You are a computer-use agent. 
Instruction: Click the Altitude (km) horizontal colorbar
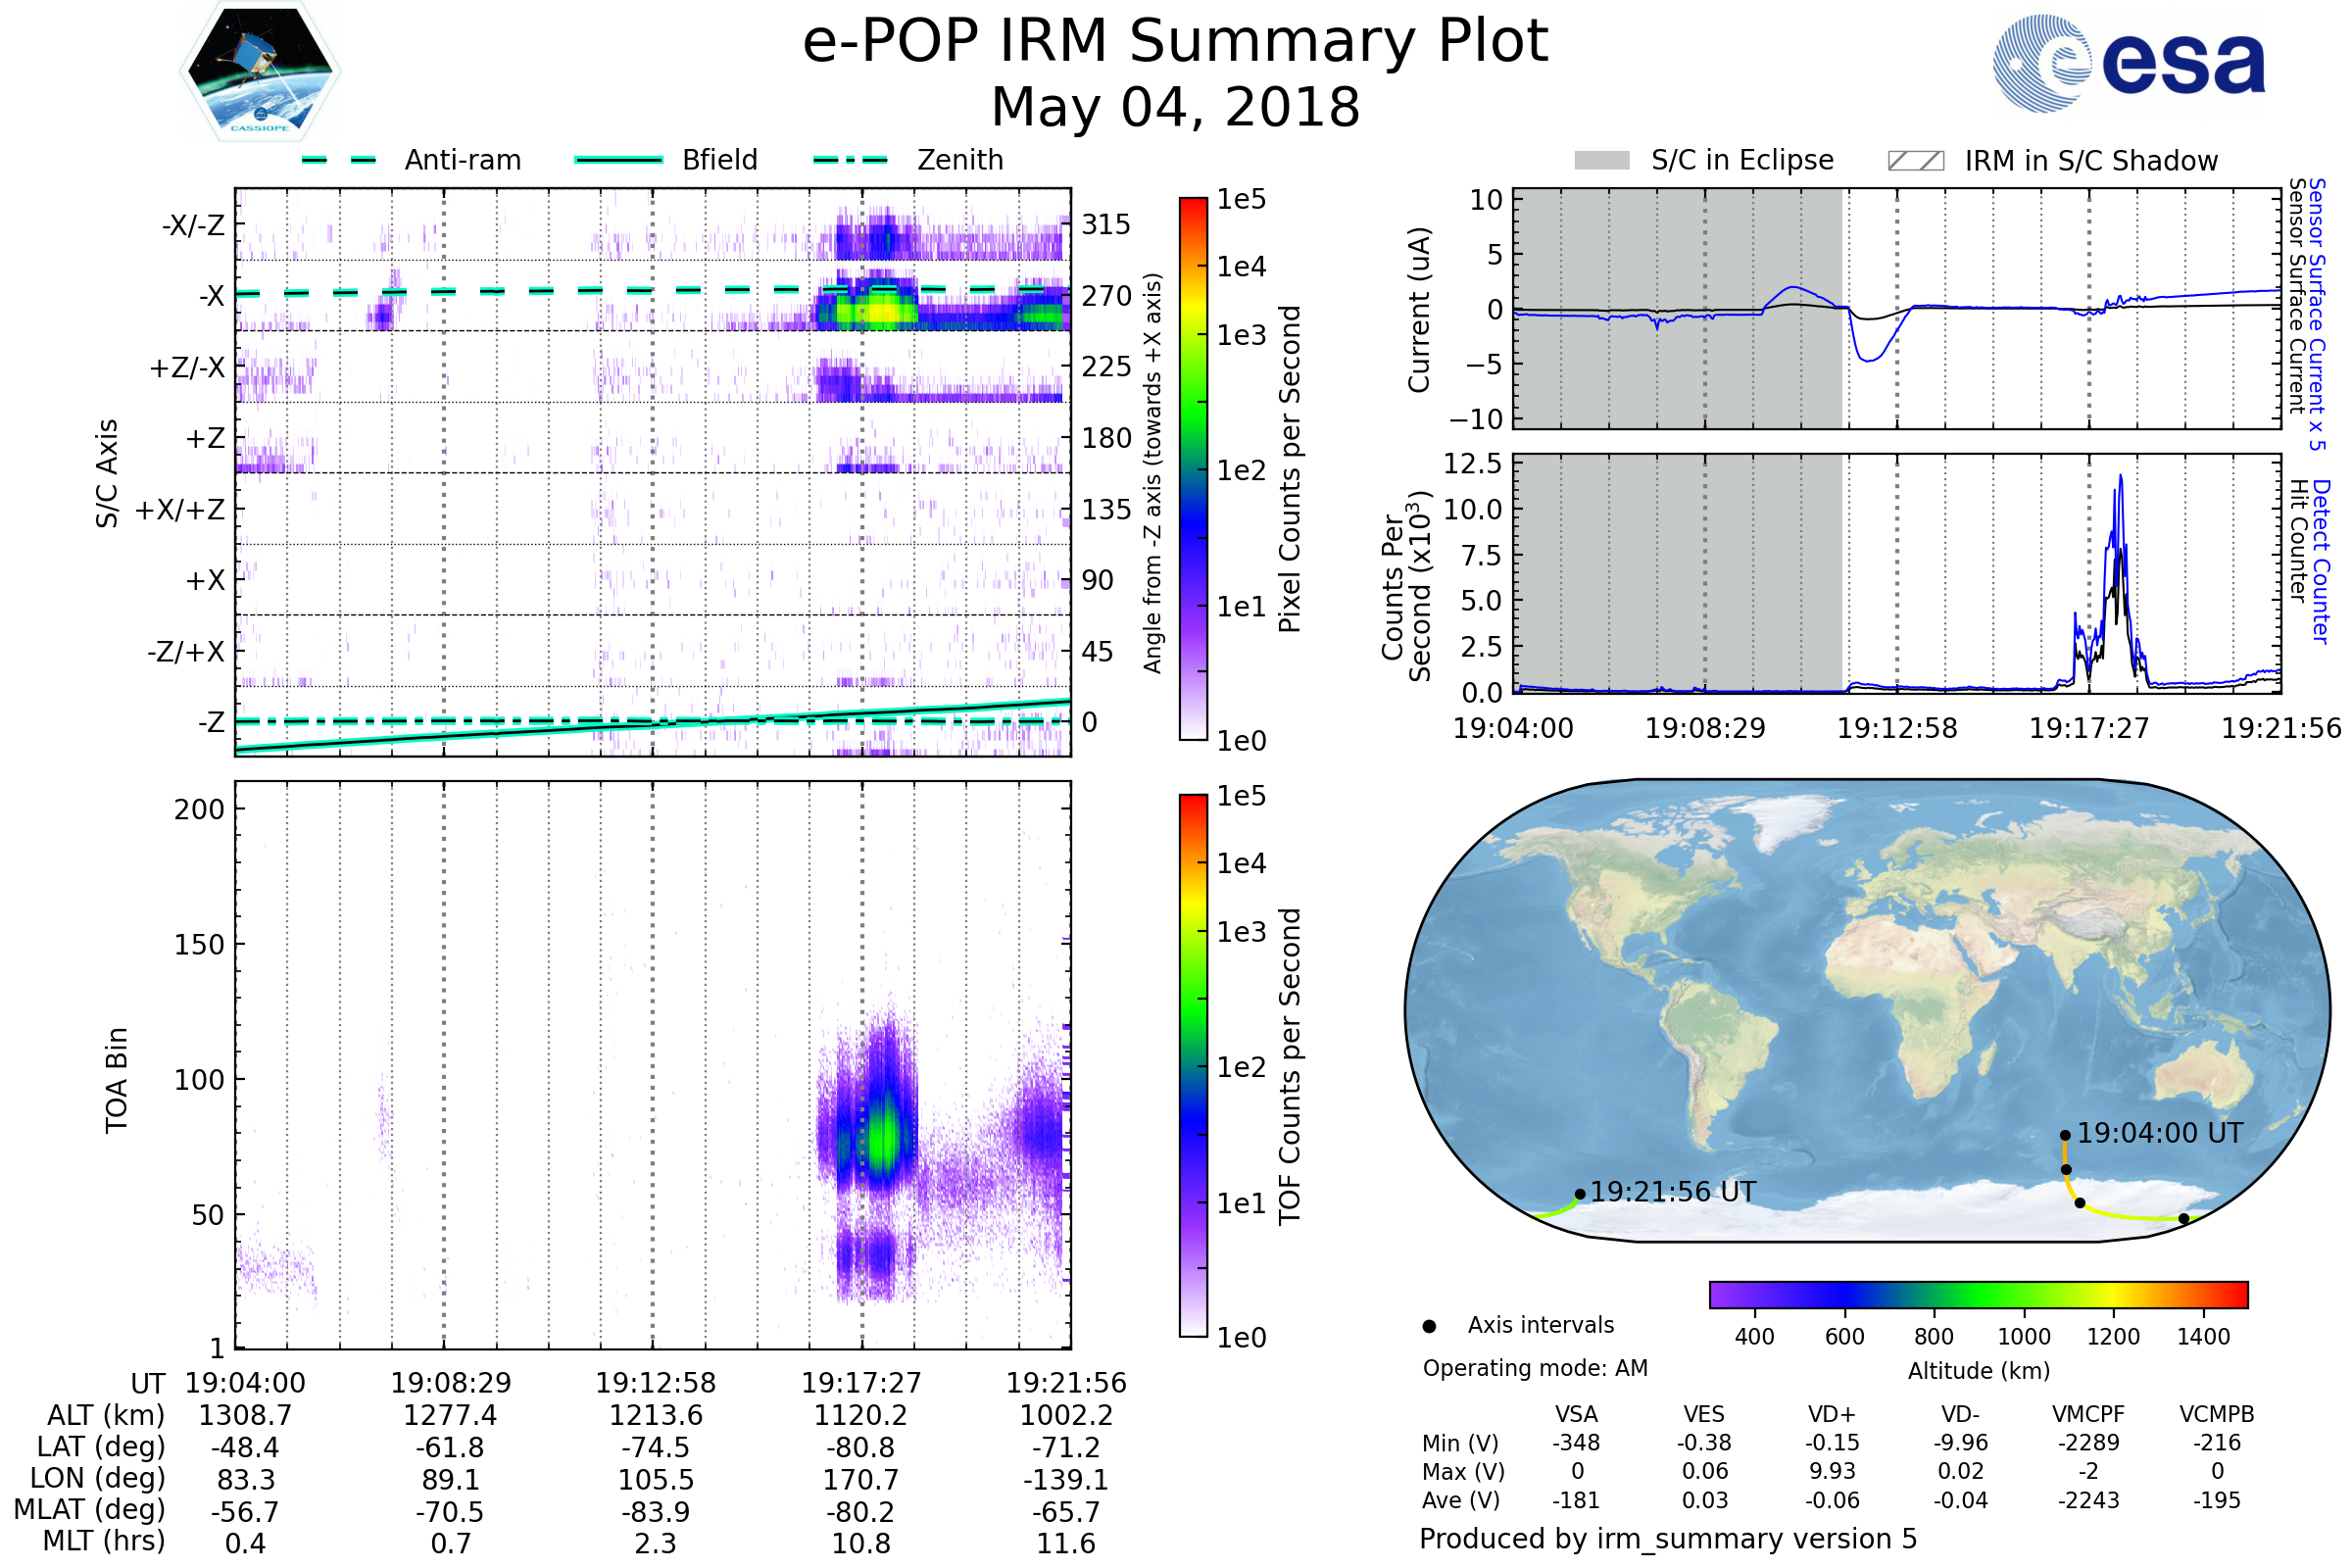pos(1978,1294)
